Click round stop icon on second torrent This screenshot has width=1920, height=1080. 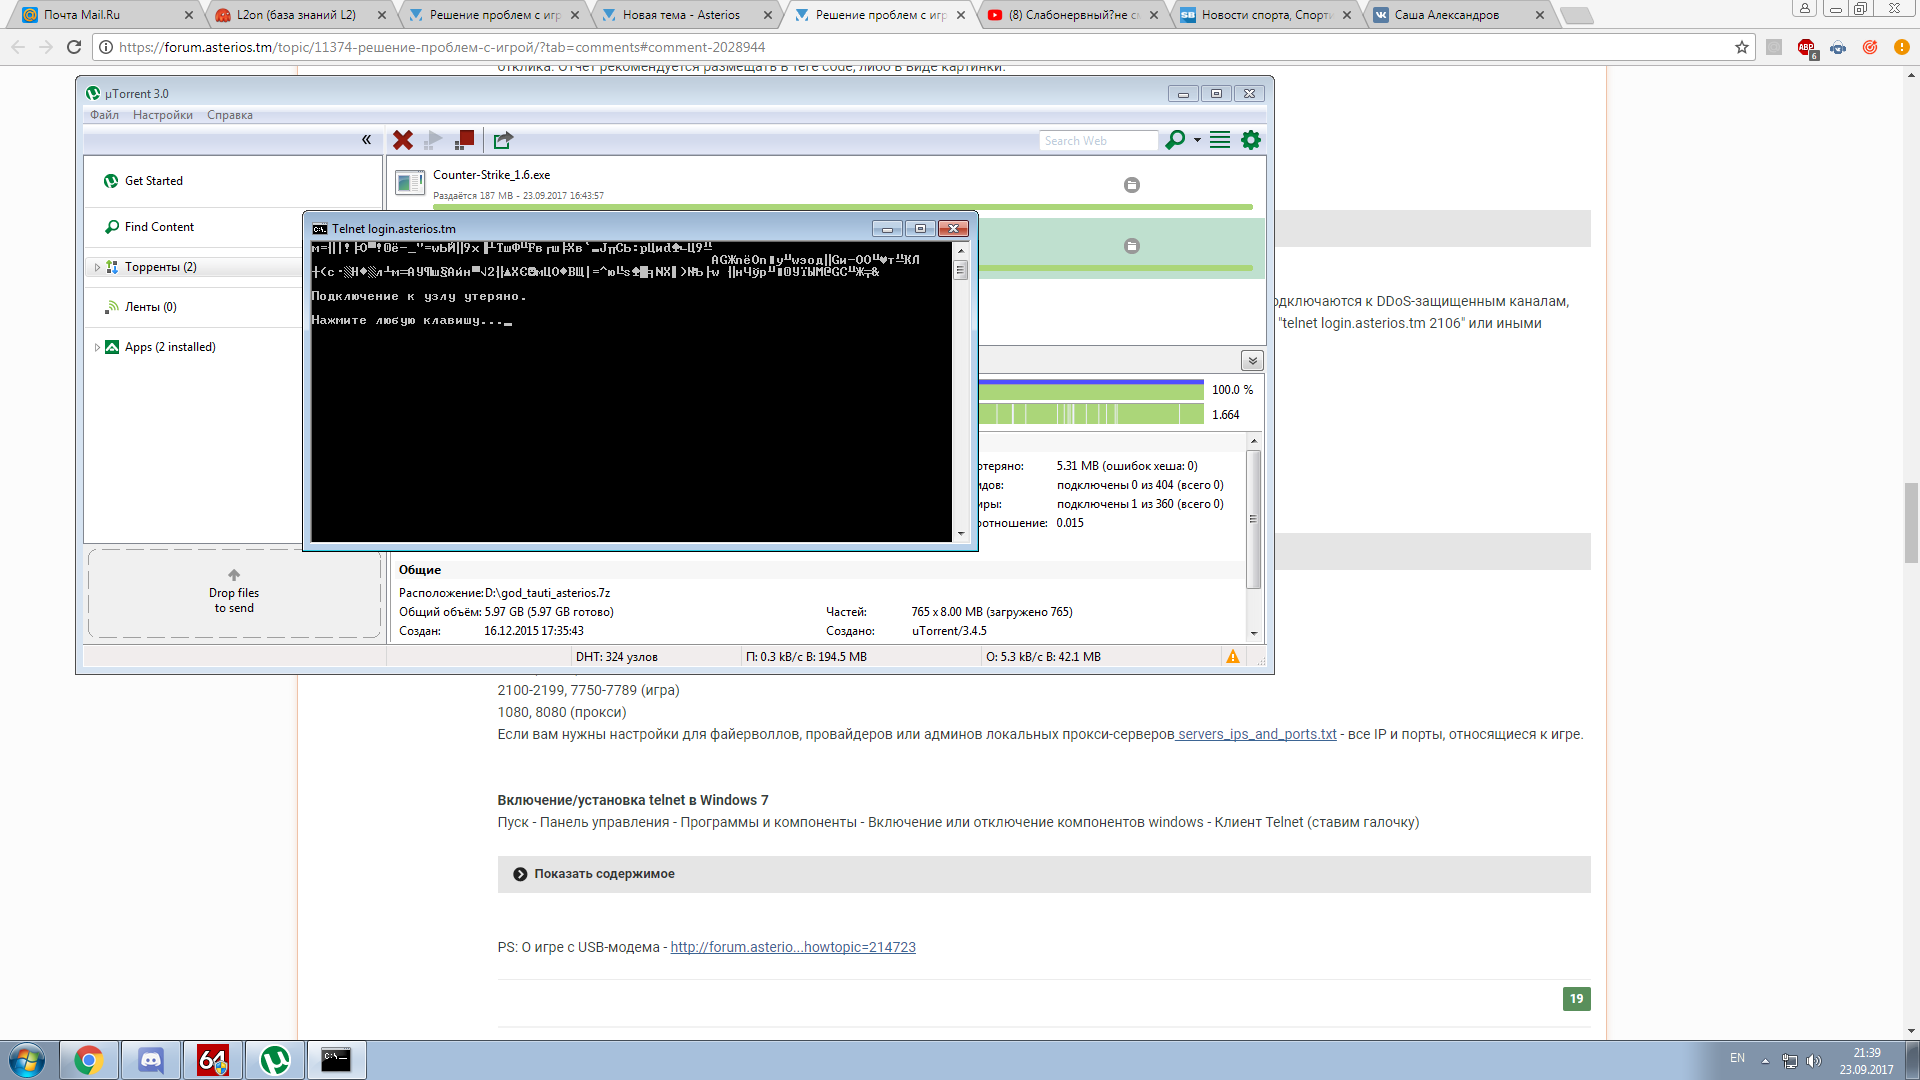click(x=1132, y=246)
